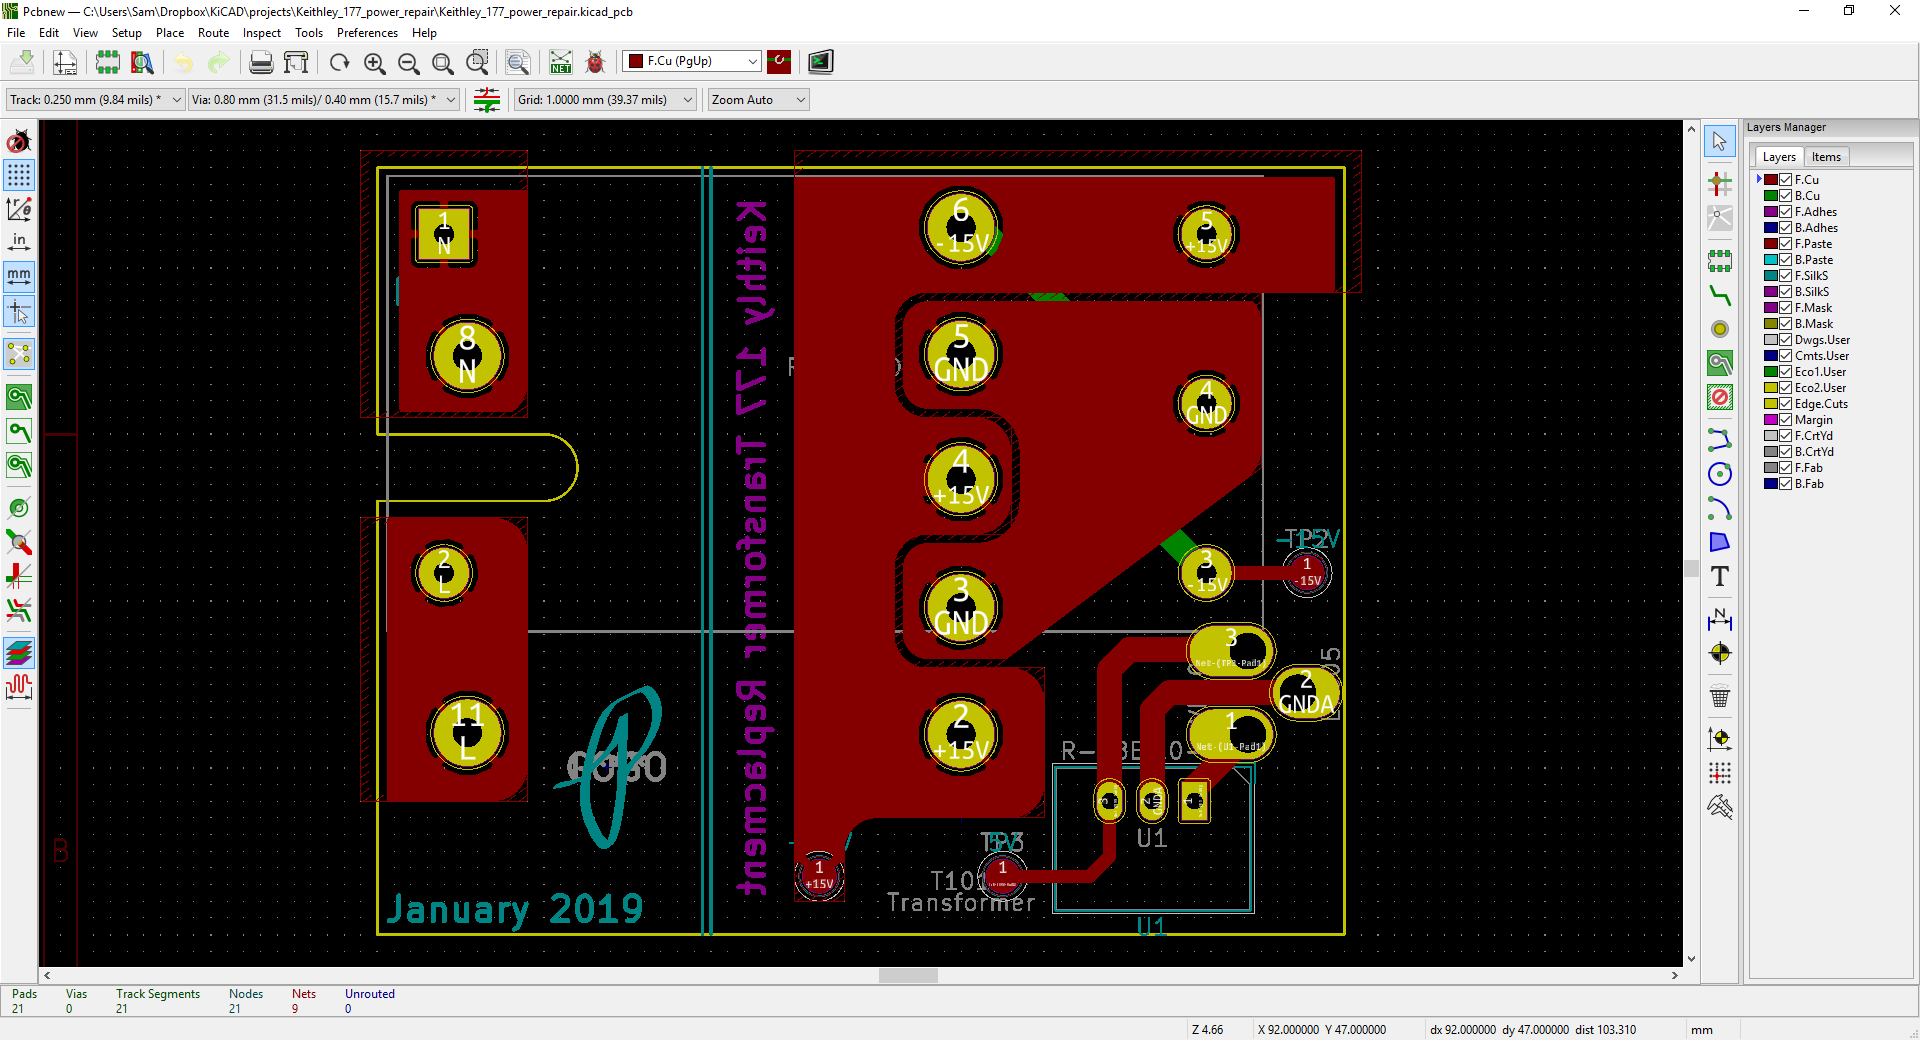Expand the Grid size dropdown
This screenshot has height=1040, width=1920.
pos(604,100)
